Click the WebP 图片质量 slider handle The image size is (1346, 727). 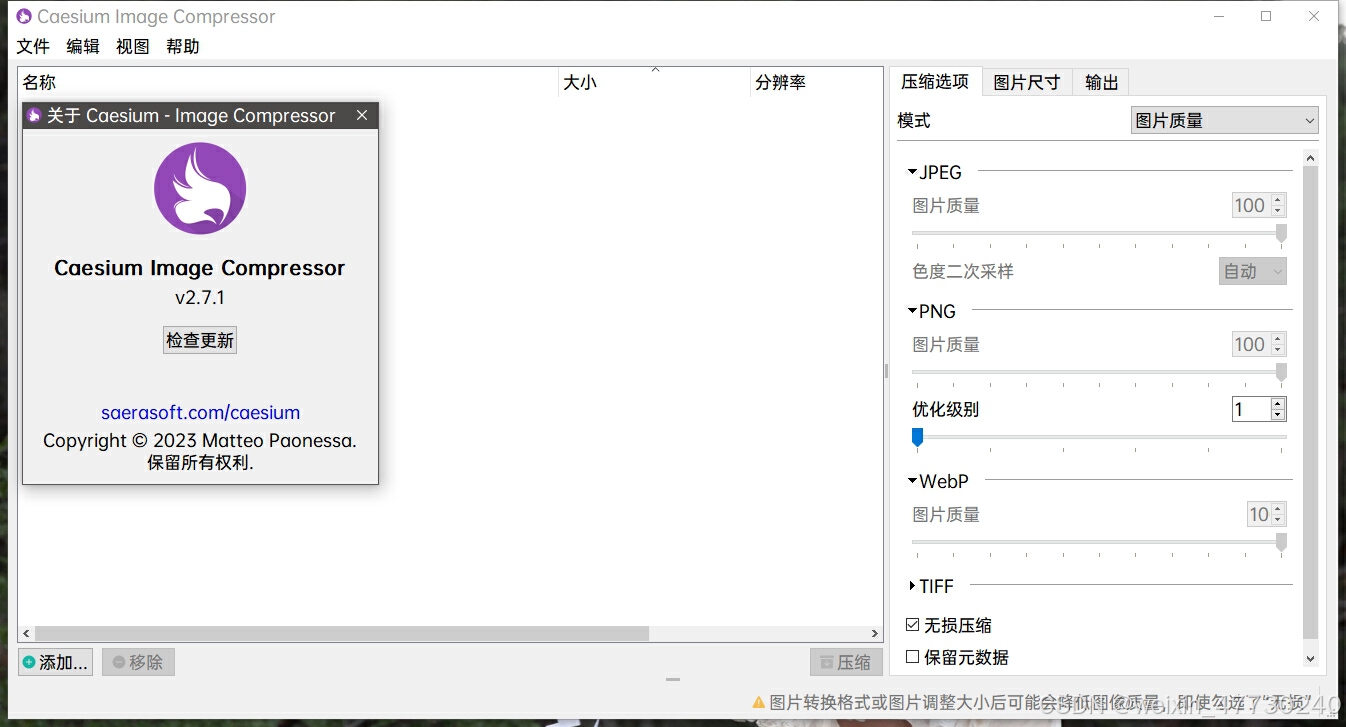[1281, 542]
